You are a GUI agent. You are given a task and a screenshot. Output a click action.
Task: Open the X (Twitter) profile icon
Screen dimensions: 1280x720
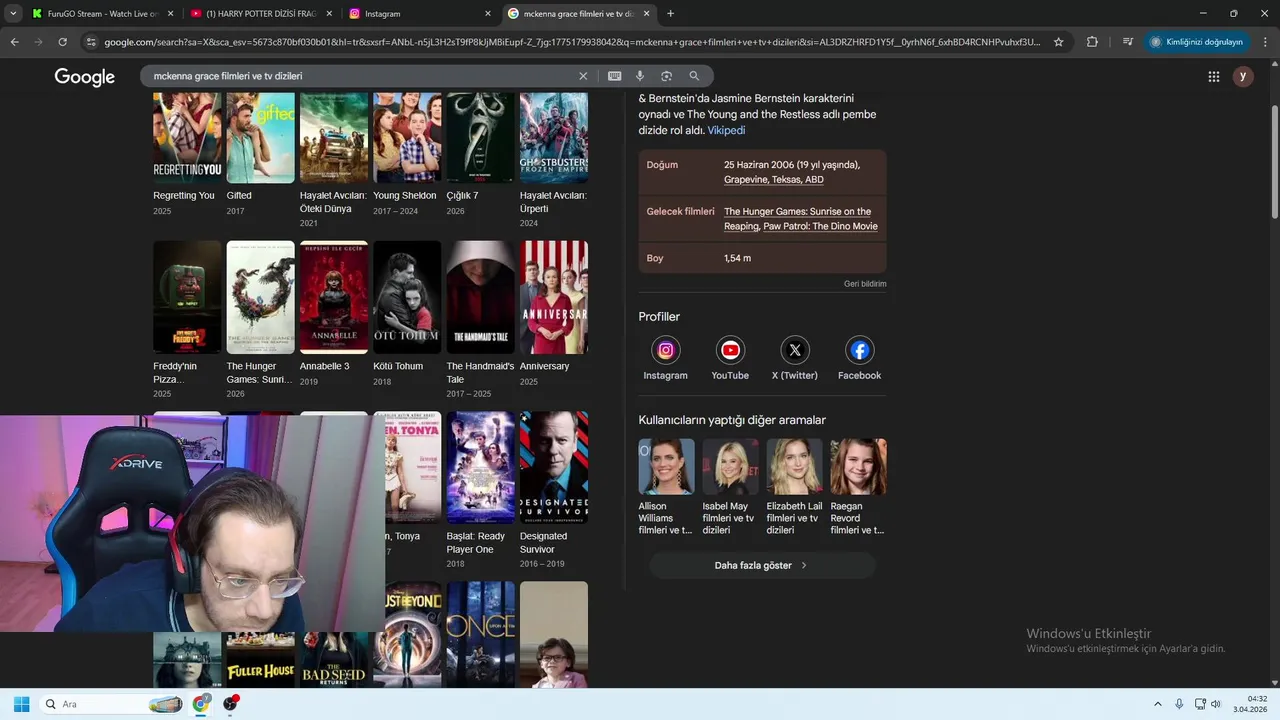(x=795, y=350)
